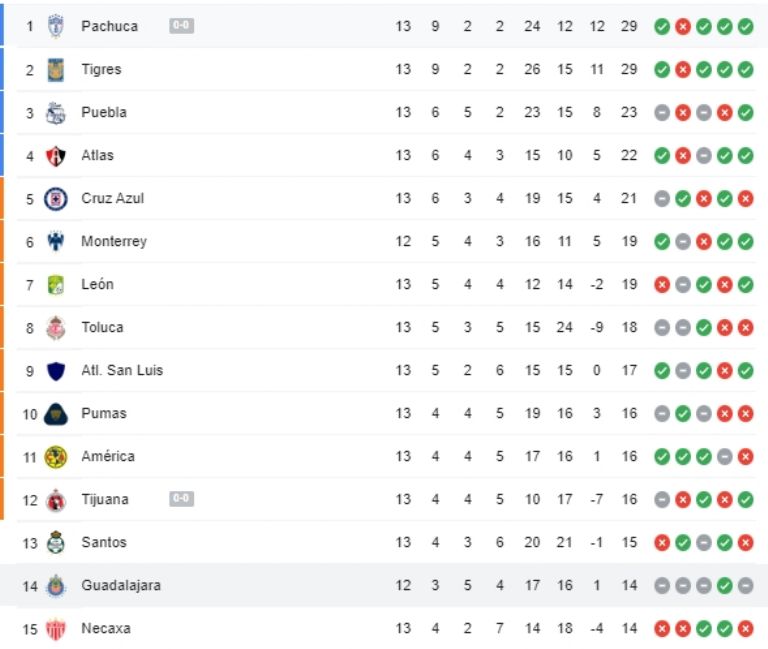Open the Atl. San Luis team link

(x=122, y=370)
